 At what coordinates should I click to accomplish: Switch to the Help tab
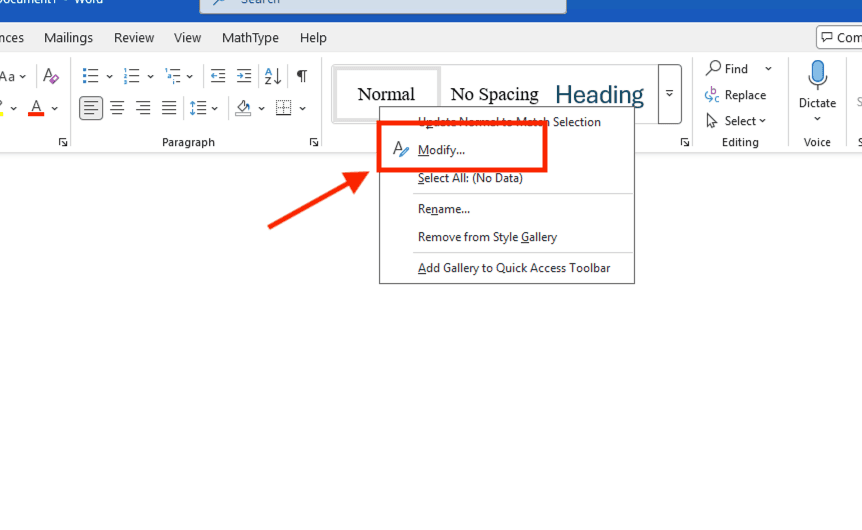tap(313, 38)
